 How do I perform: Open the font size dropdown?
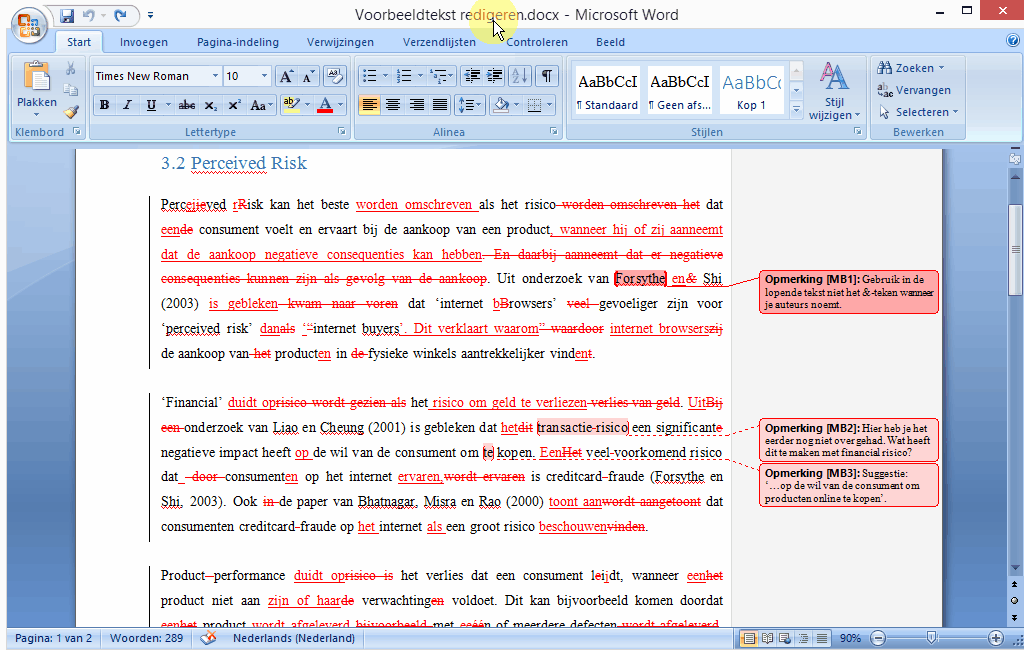pyautogui.click(x=264, y=76)
